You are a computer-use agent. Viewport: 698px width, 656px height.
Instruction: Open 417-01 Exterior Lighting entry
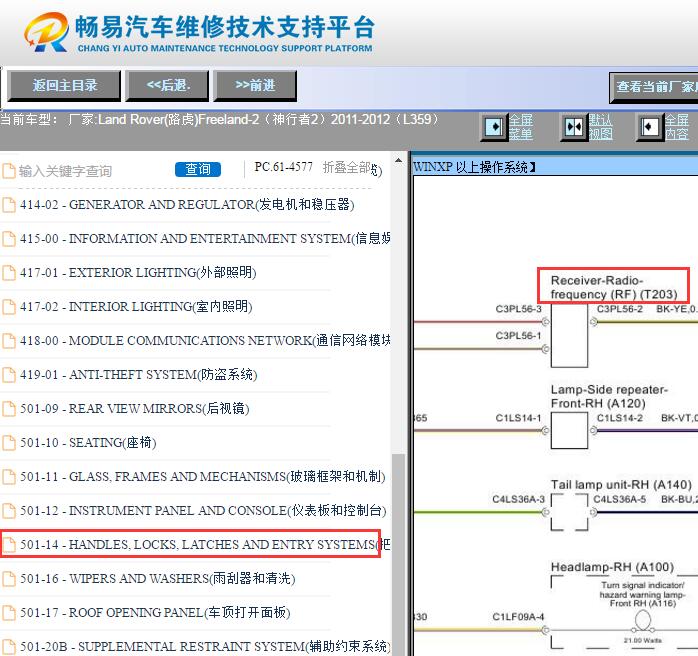138,272
